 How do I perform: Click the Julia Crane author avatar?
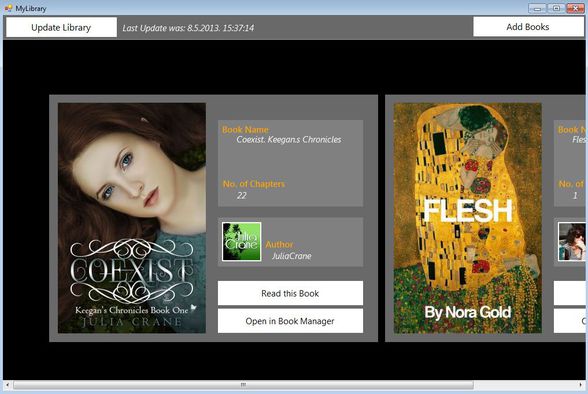pos(242,242)
